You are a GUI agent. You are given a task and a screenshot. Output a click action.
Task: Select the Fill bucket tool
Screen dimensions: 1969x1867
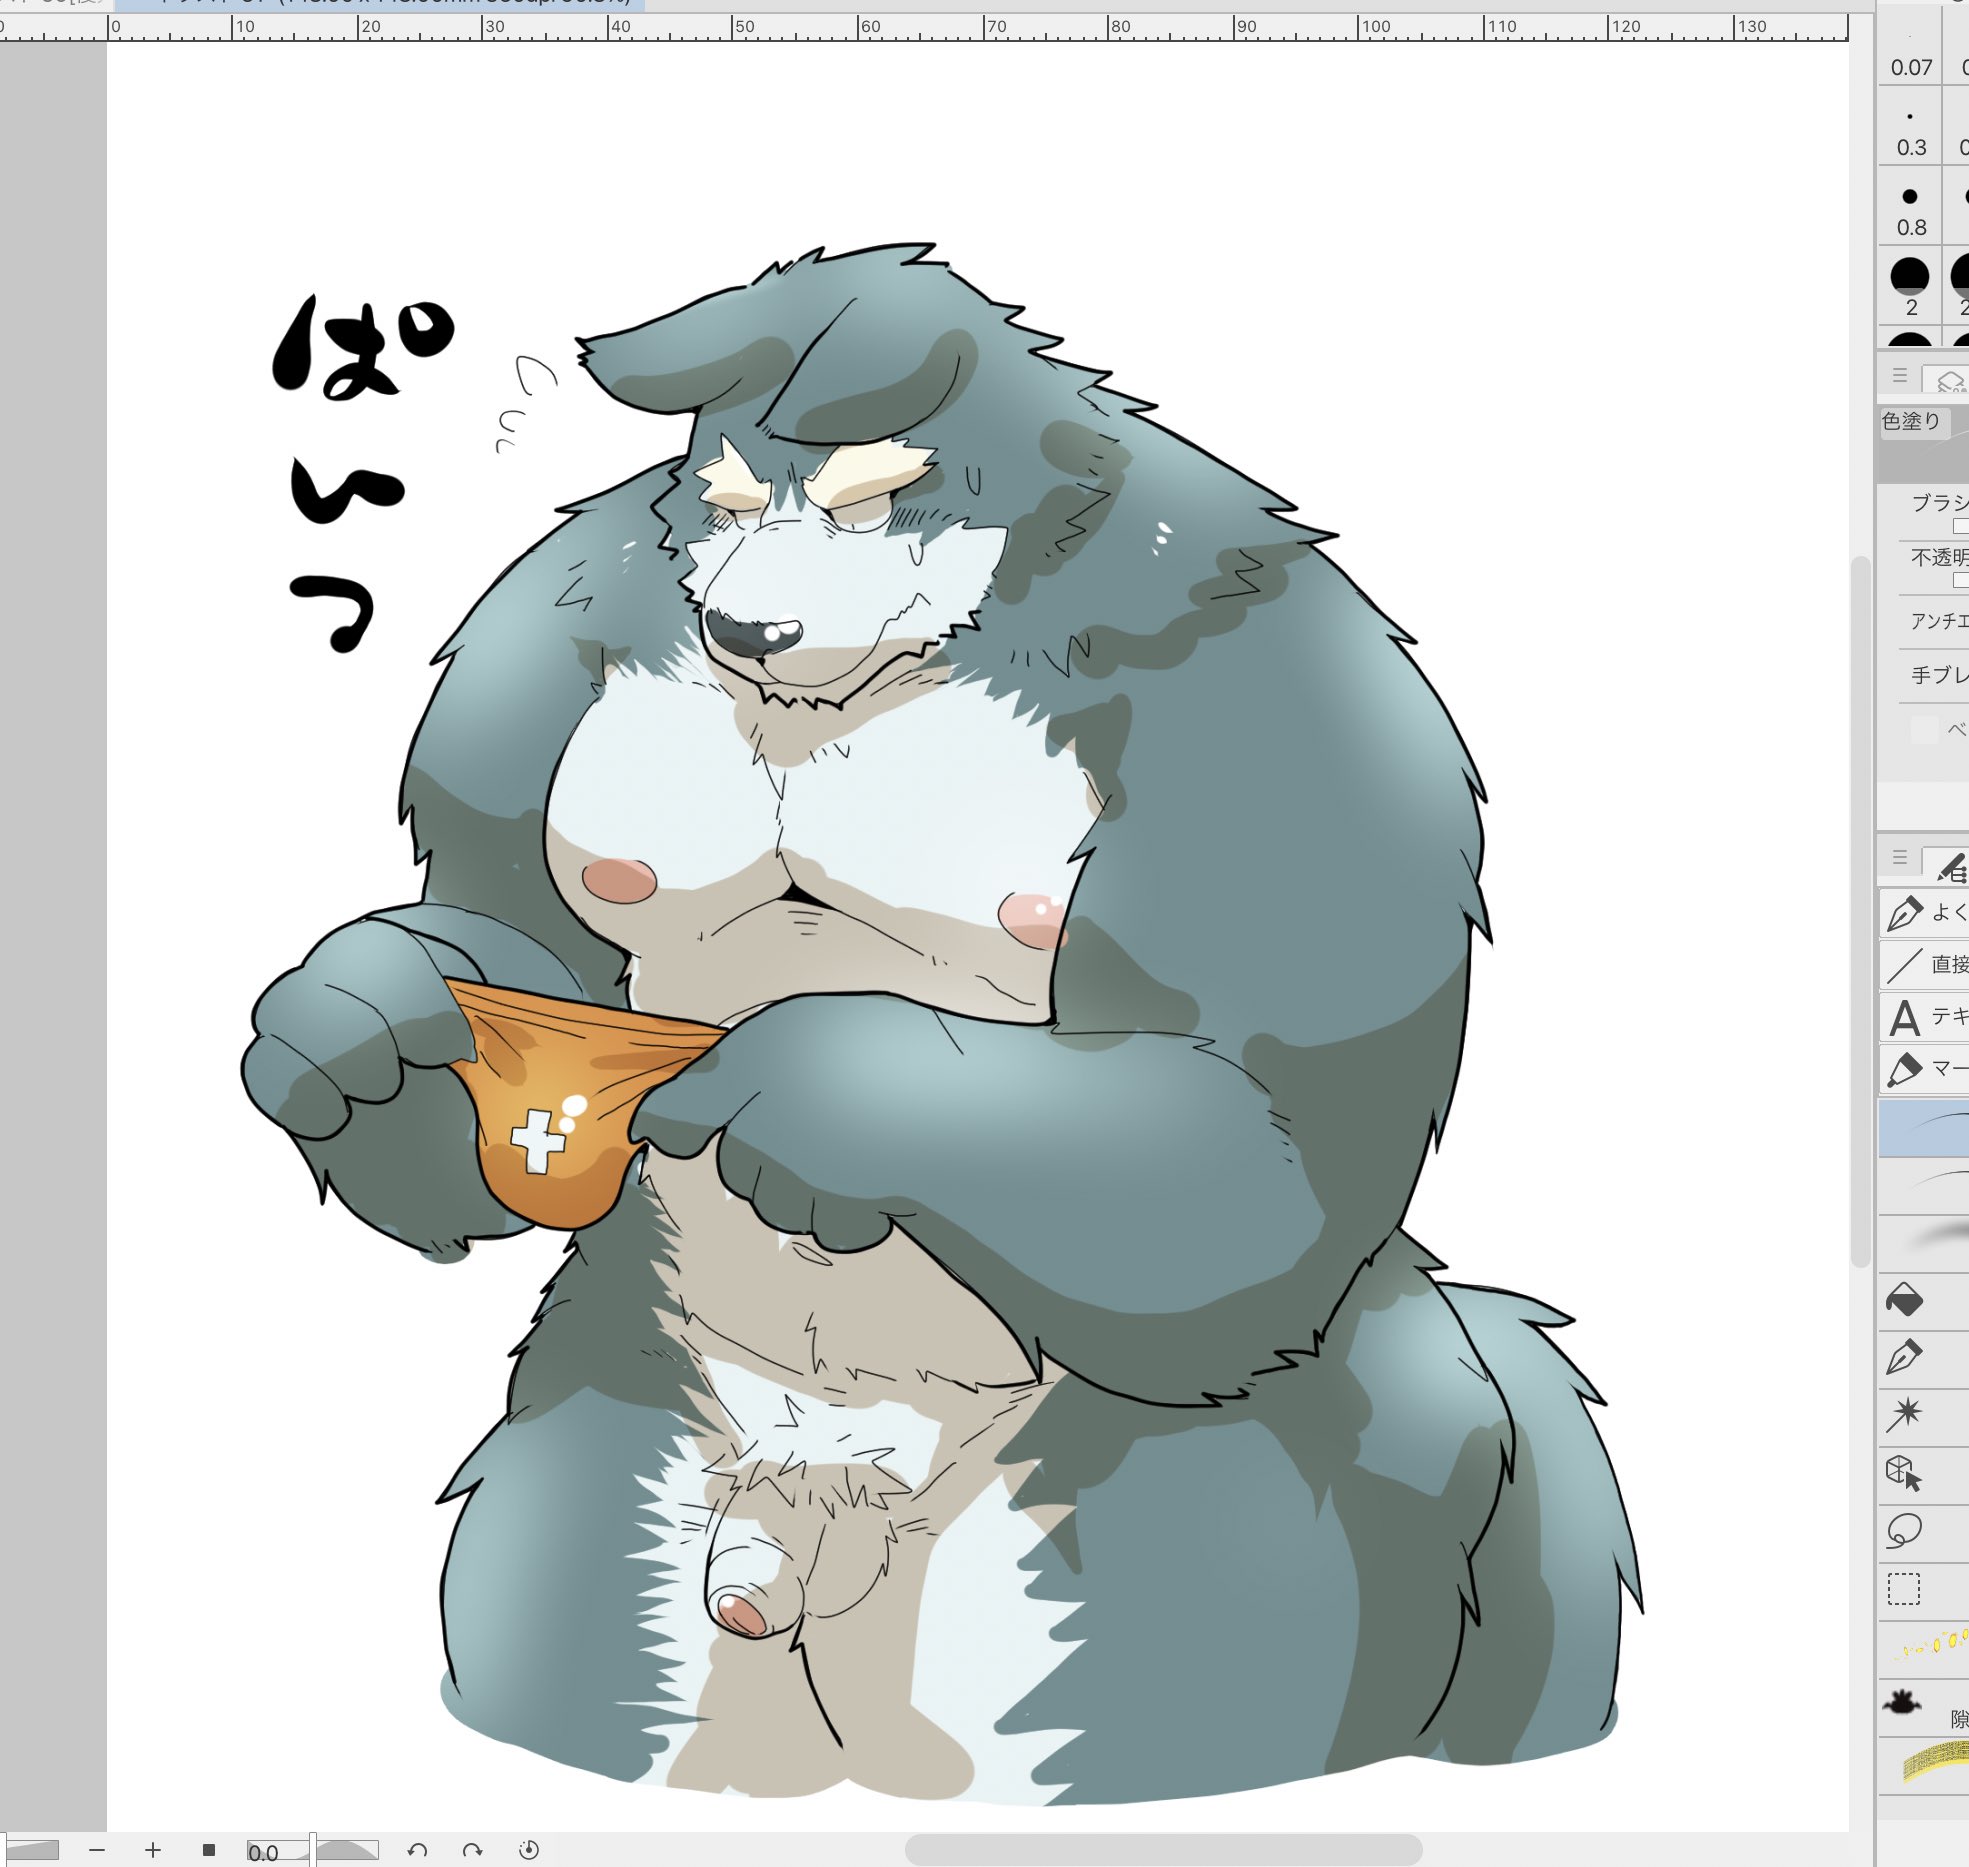[1904, 1300]
